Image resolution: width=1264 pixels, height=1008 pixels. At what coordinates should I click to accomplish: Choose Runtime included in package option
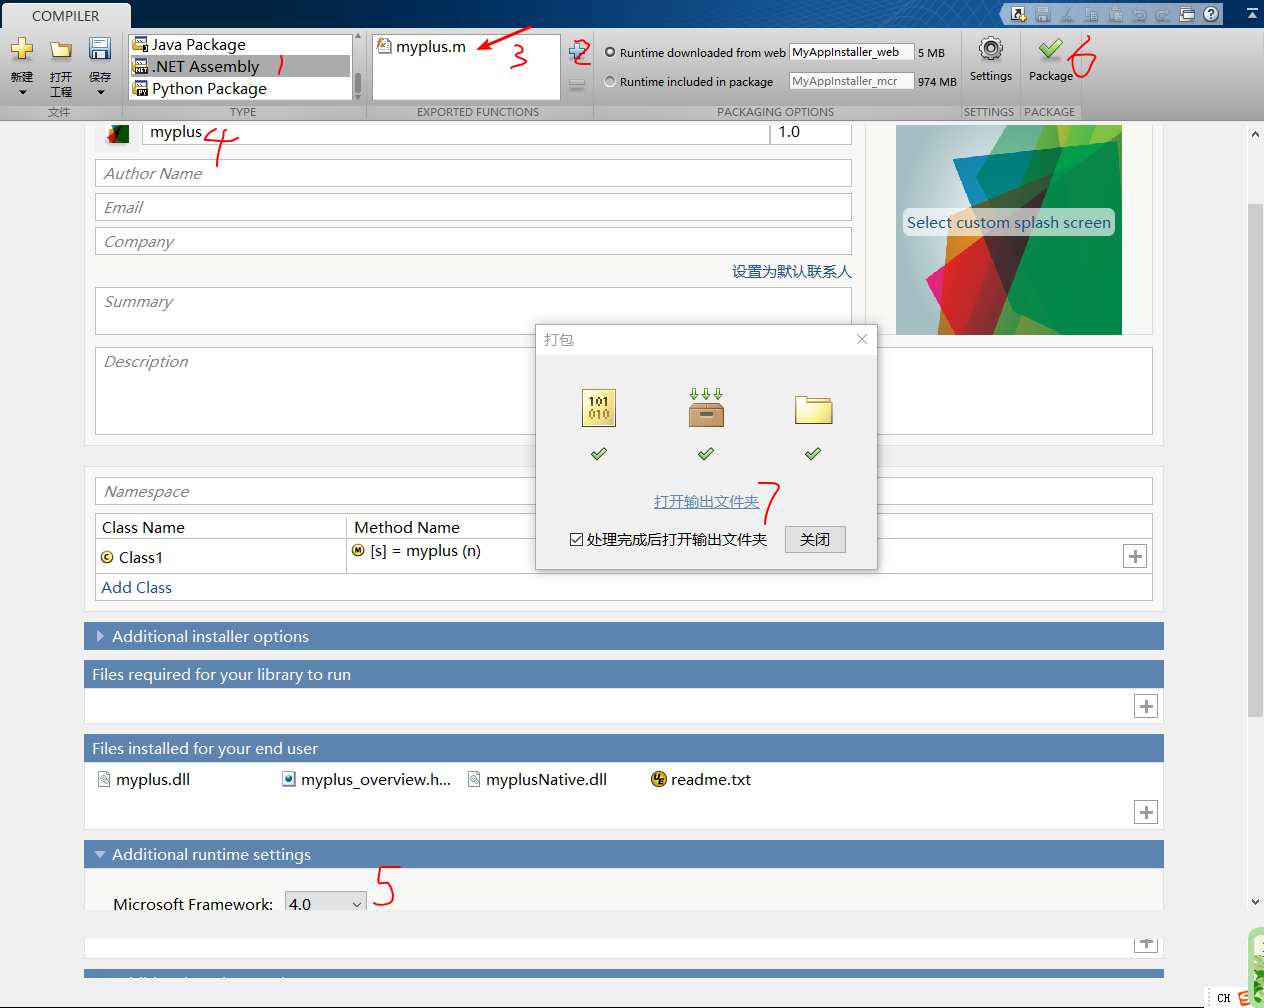(x=610, y=81)
